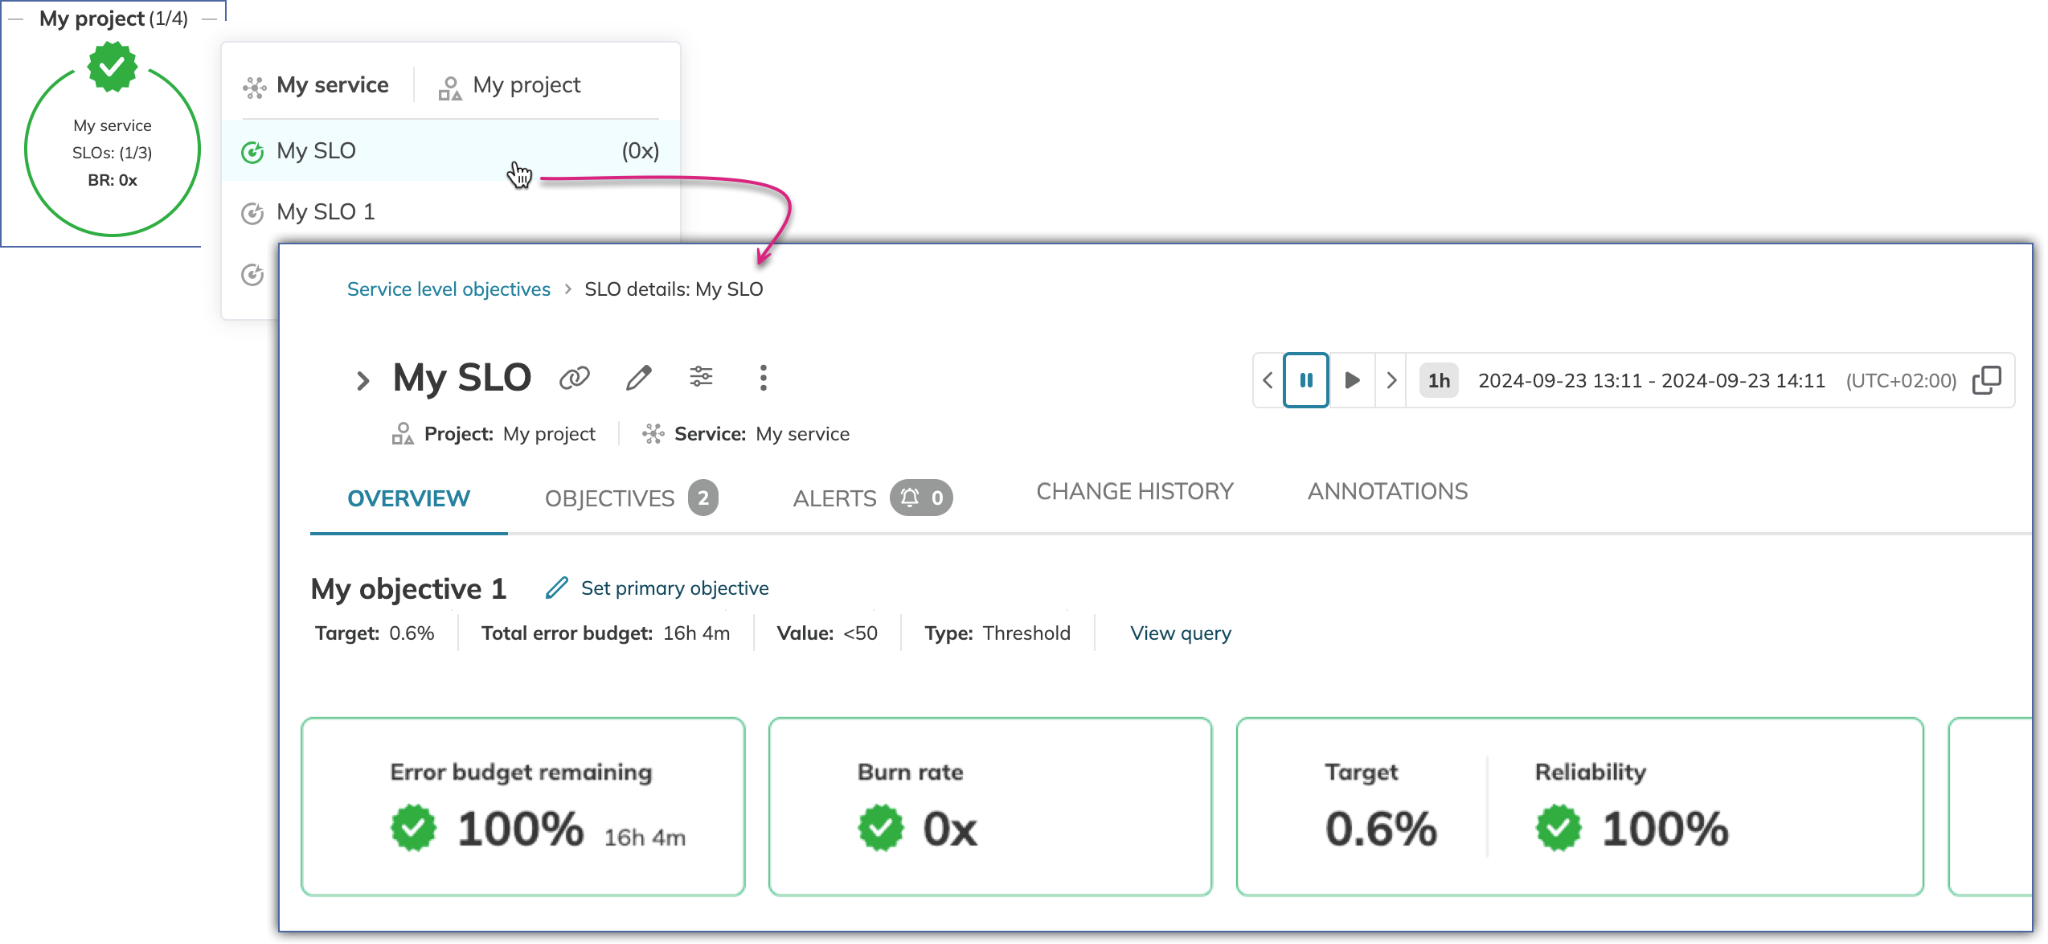Image resolution: width=2048 pixels, height=944 pixels.
Task: Click the My project icon in popup
Action: (450, 88)
